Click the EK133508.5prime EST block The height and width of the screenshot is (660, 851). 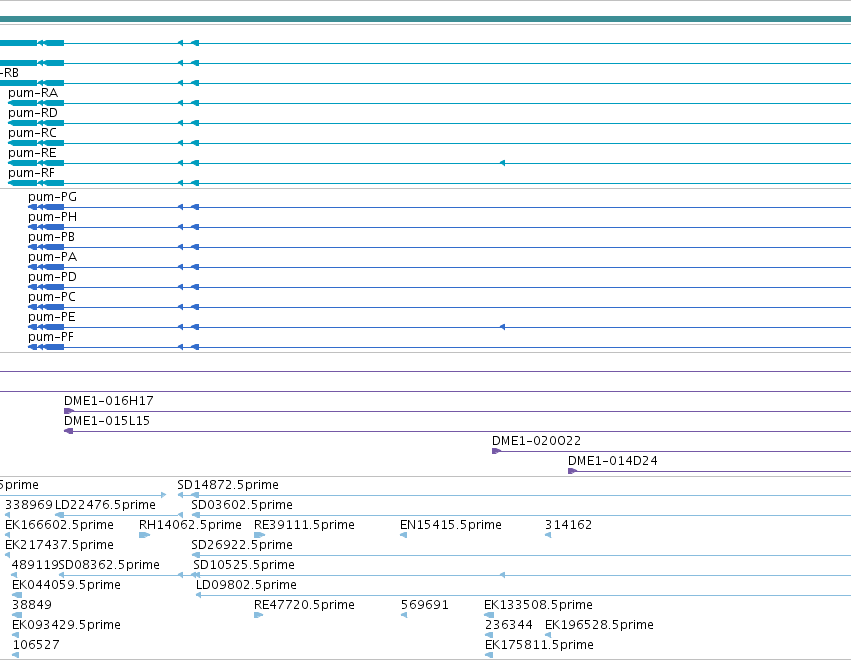point(489,615)
